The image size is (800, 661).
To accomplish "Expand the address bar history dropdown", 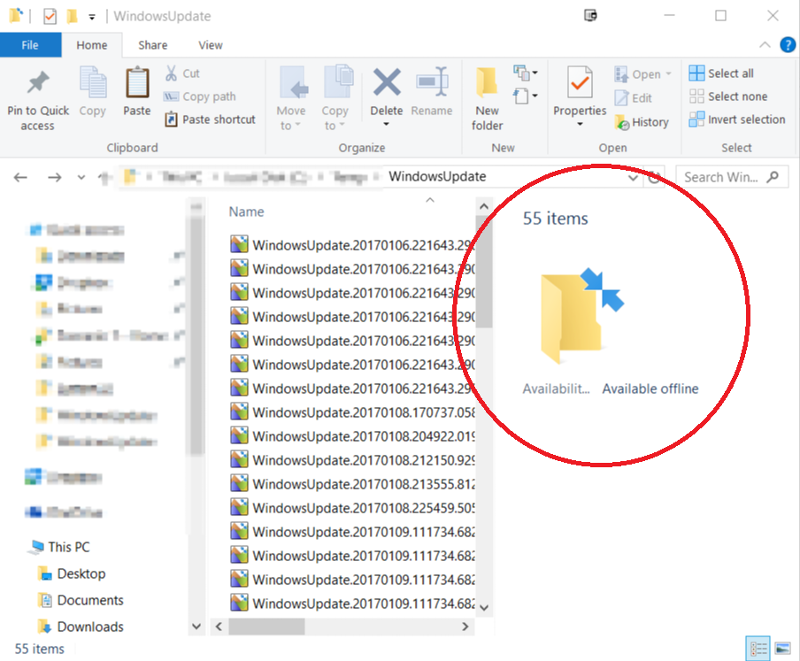I will click(x=633, y=177).
